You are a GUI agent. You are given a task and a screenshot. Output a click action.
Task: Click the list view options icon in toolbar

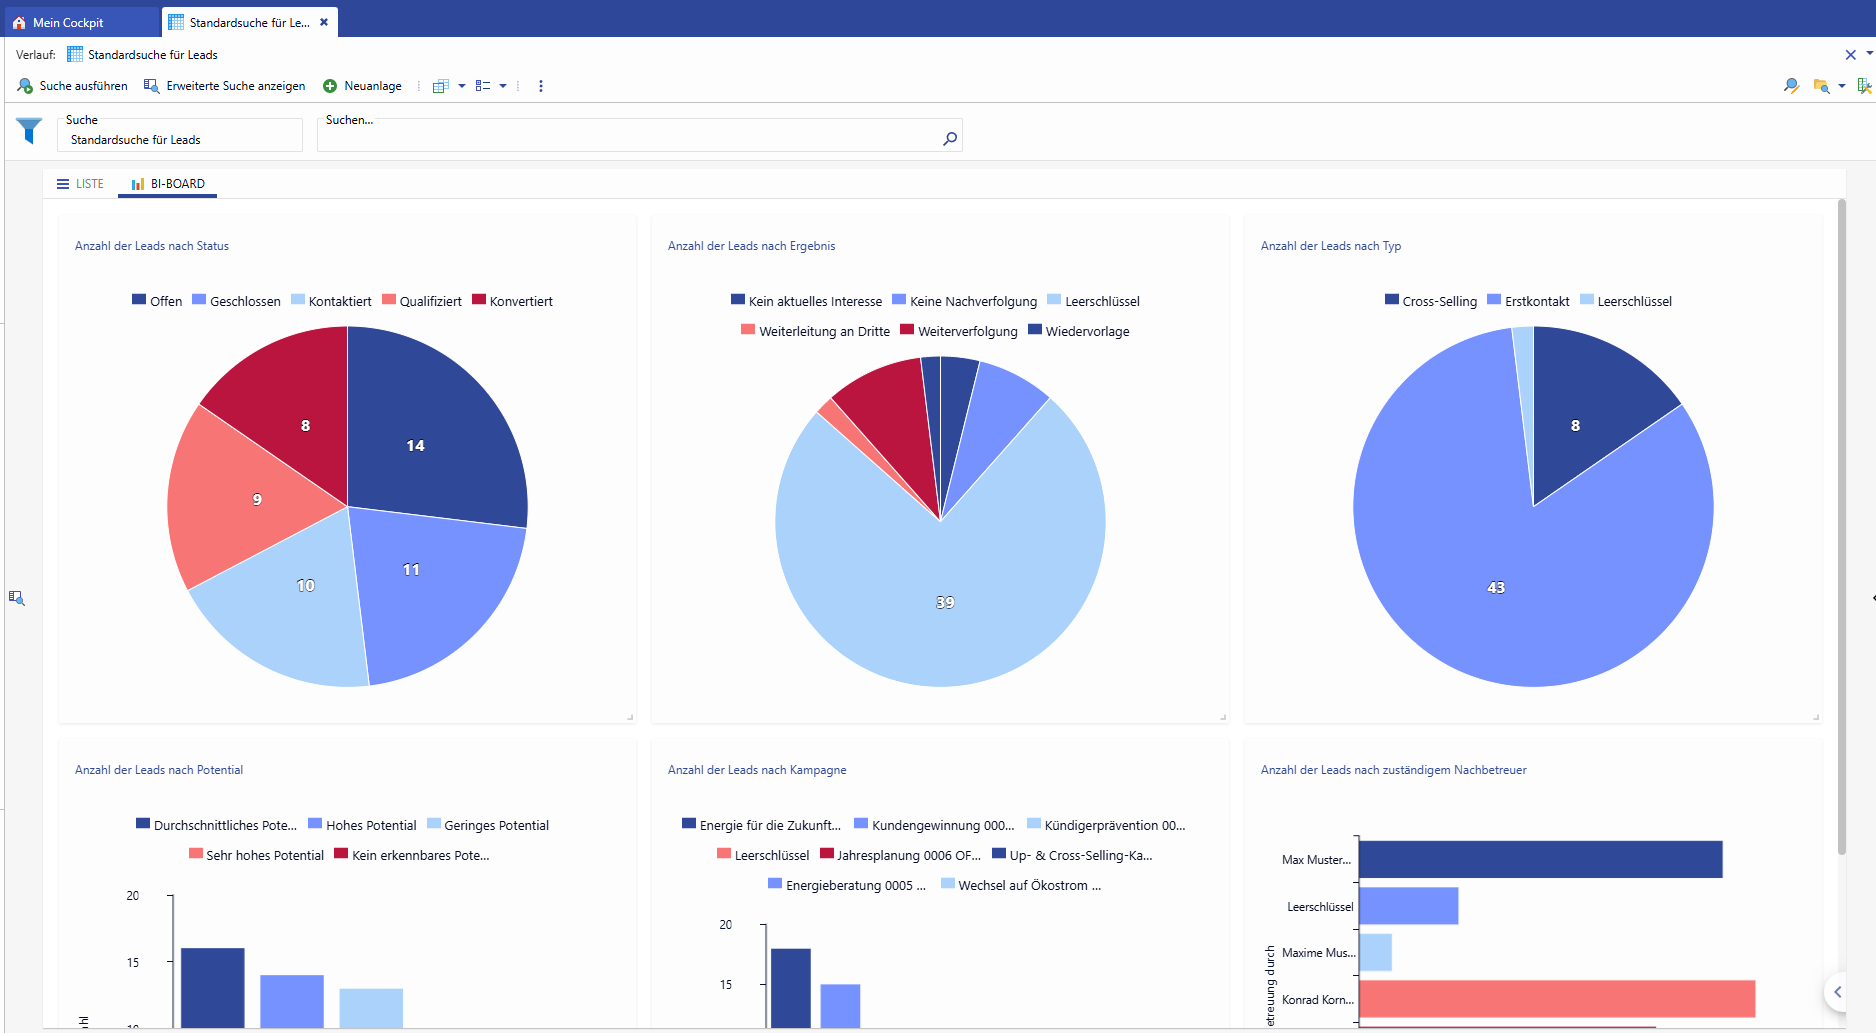[483, 86]
